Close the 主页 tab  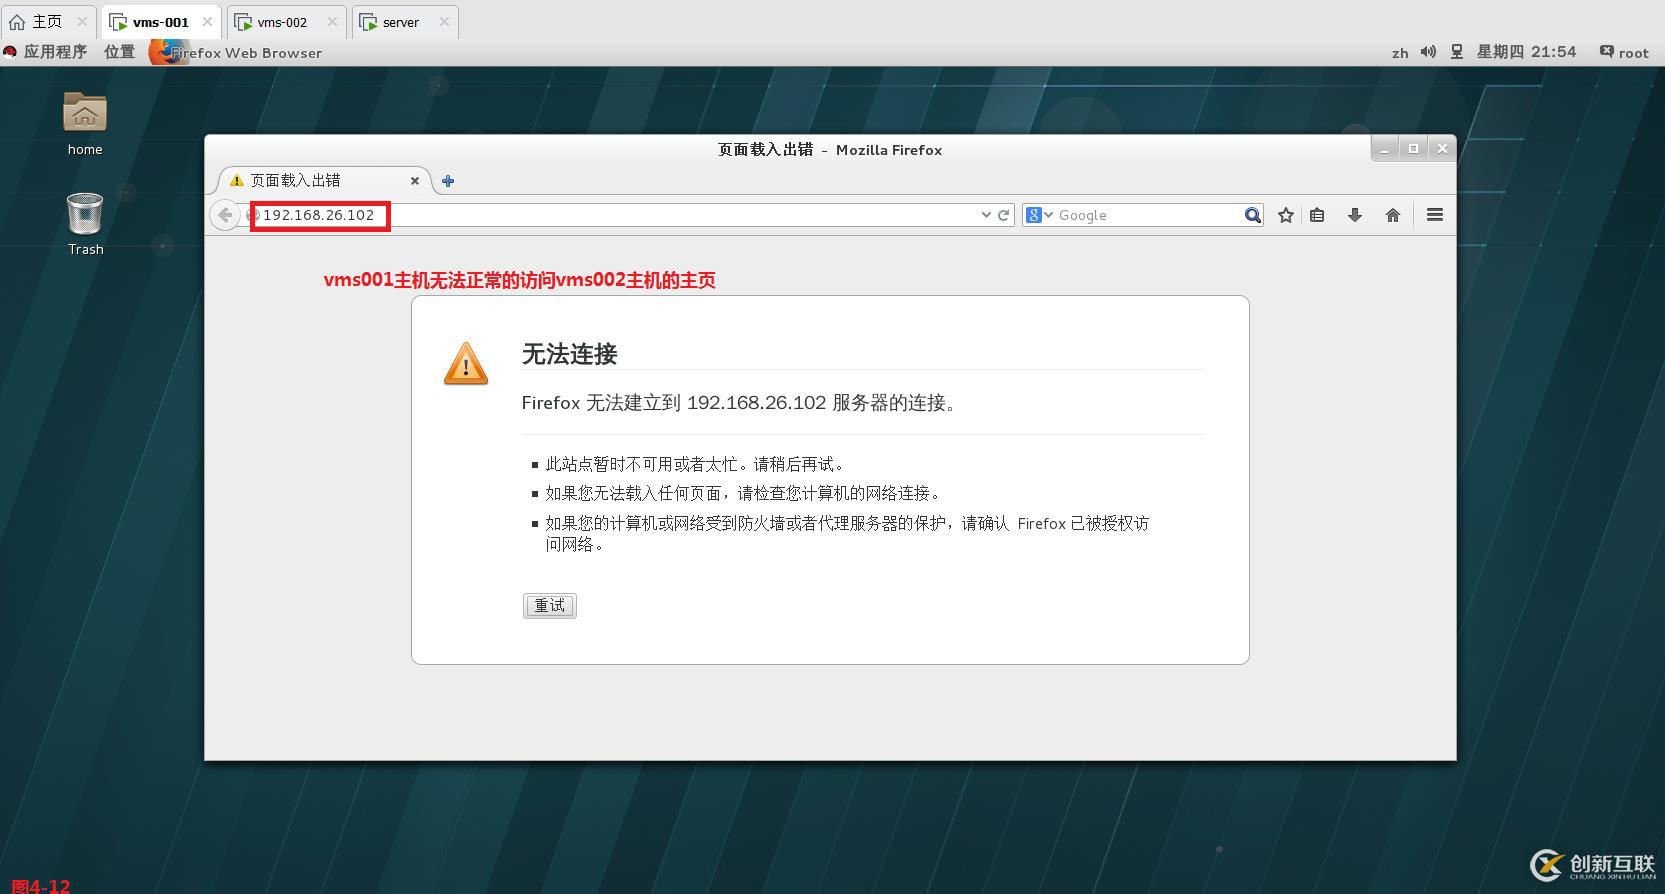[x=82, y=22]
